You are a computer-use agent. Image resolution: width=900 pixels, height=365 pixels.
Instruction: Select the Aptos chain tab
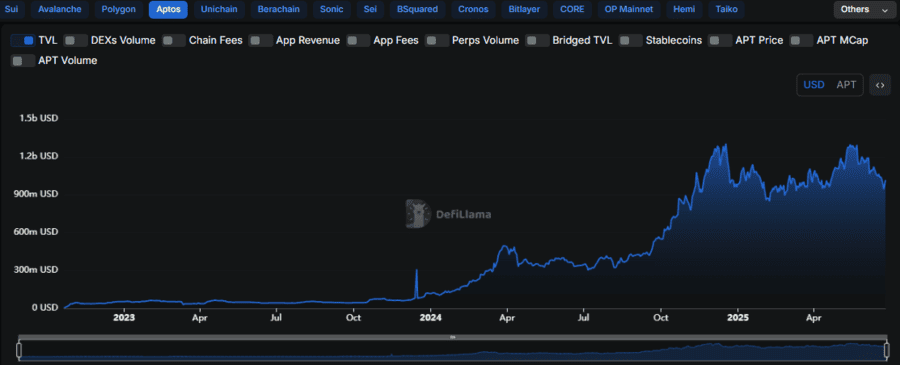tap(168, 10)
